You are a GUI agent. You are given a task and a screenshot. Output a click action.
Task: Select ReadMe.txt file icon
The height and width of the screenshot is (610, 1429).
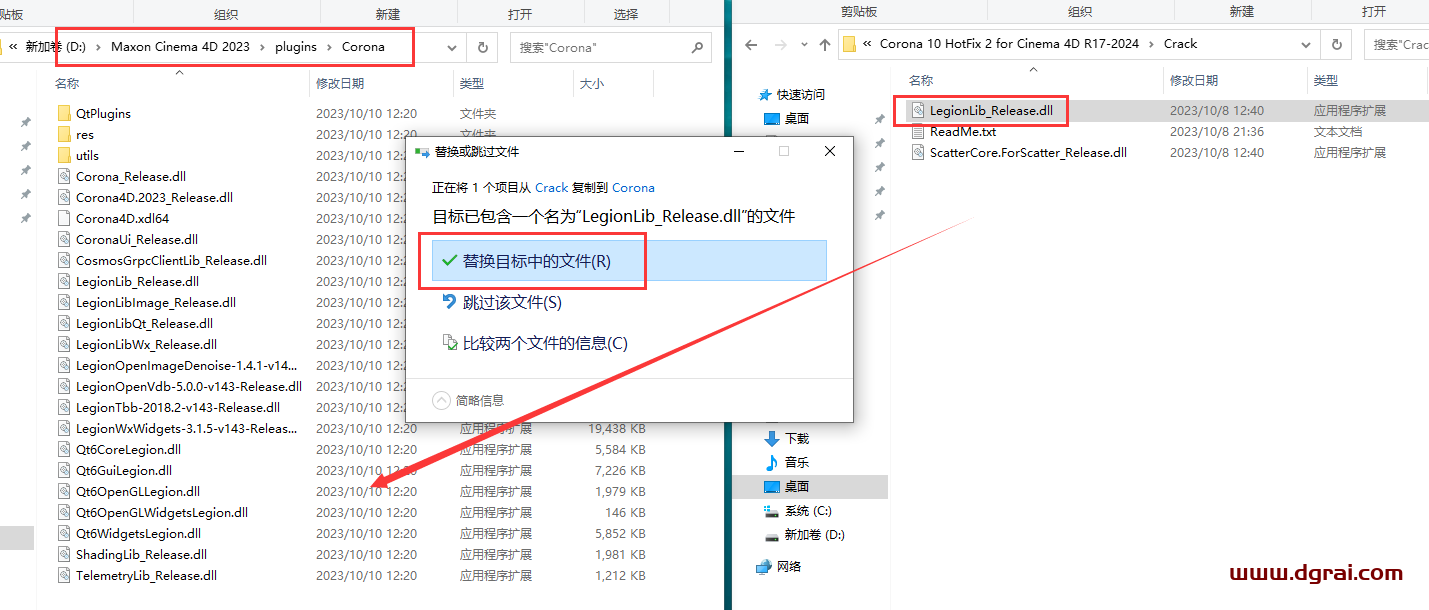click(918, 131)
